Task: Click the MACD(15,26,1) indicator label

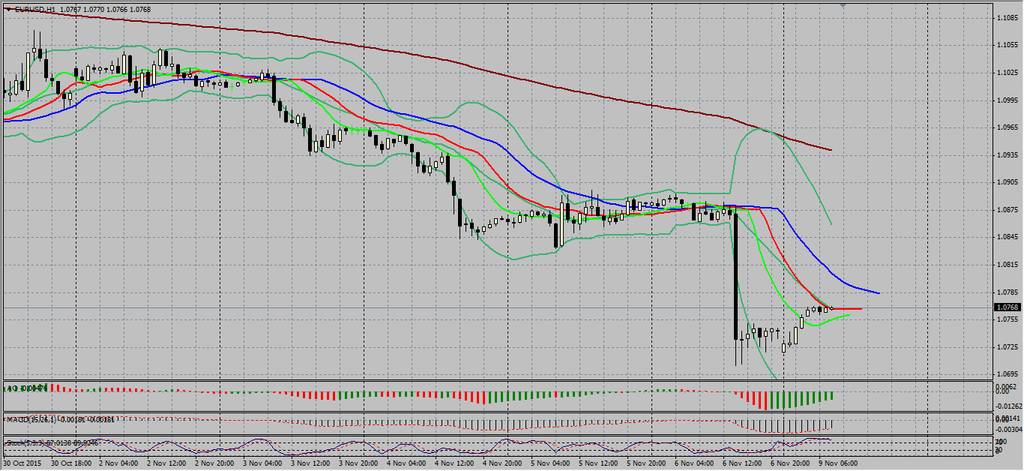Action: pos(60,419)
